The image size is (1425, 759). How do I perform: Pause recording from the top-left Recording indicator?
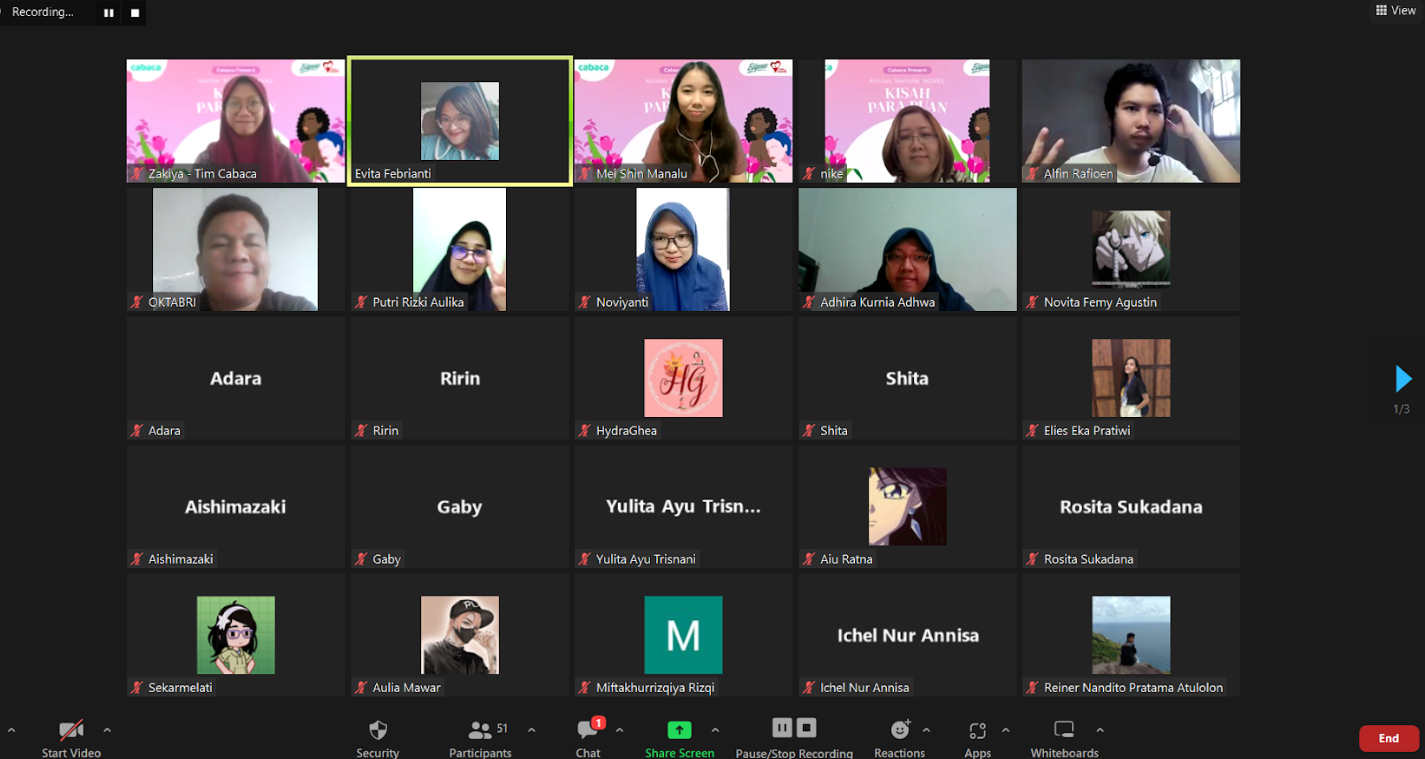109,13
